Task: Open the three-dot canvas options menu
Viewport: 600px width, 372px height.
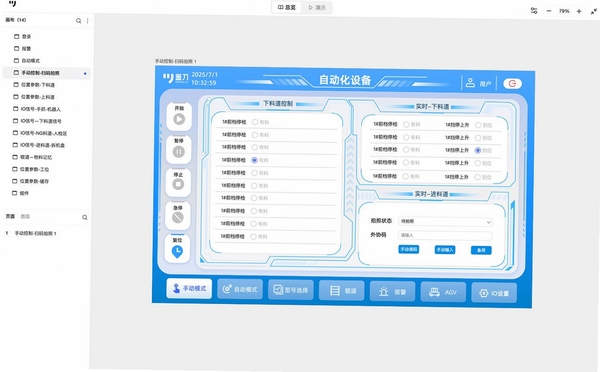Action: (88, 21)
